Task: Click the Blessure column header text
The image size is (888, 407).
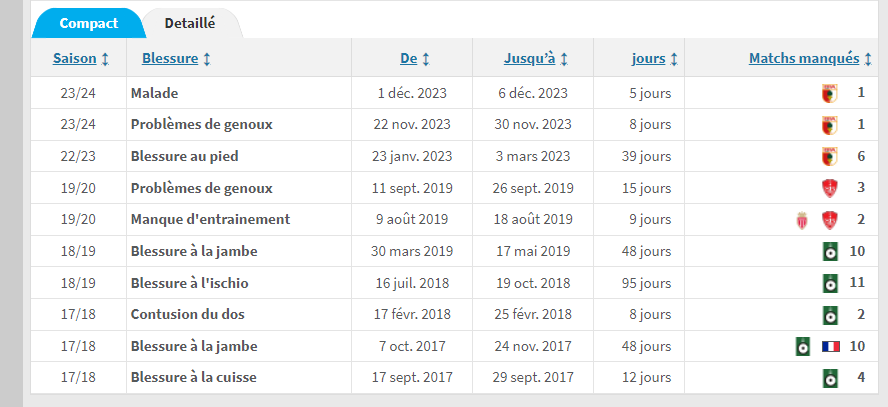Action: 170,59
